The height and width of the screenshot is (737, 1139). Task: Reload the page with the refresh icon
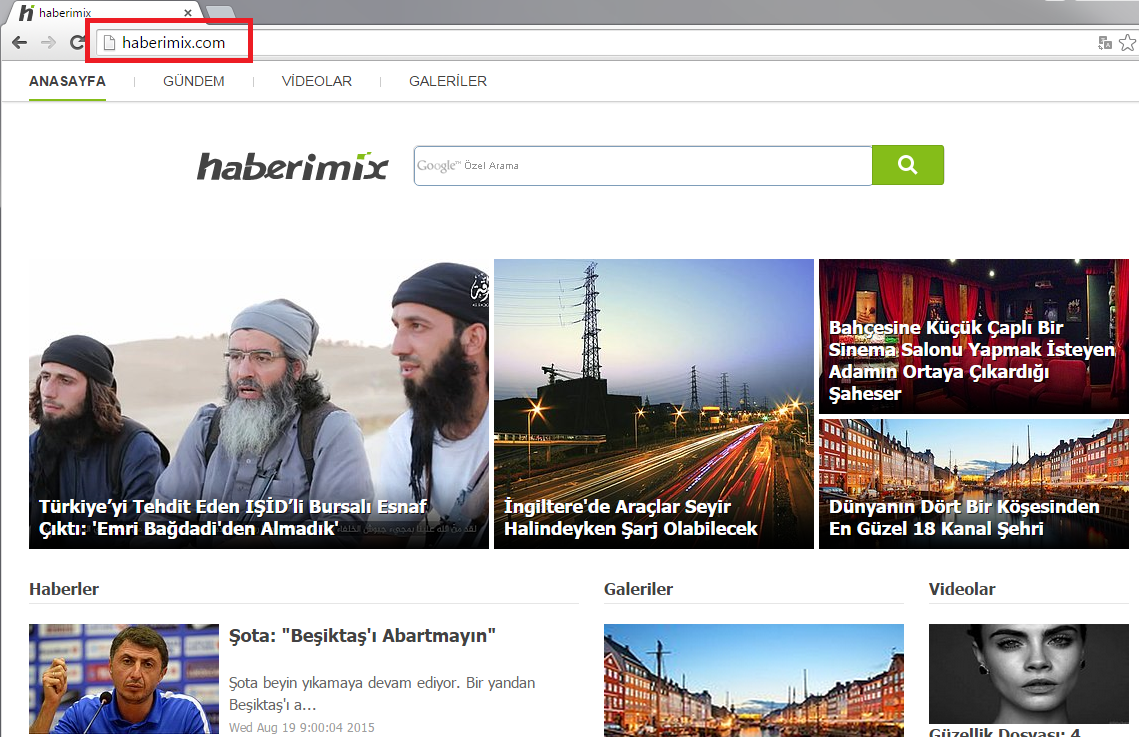pos(77,43)
